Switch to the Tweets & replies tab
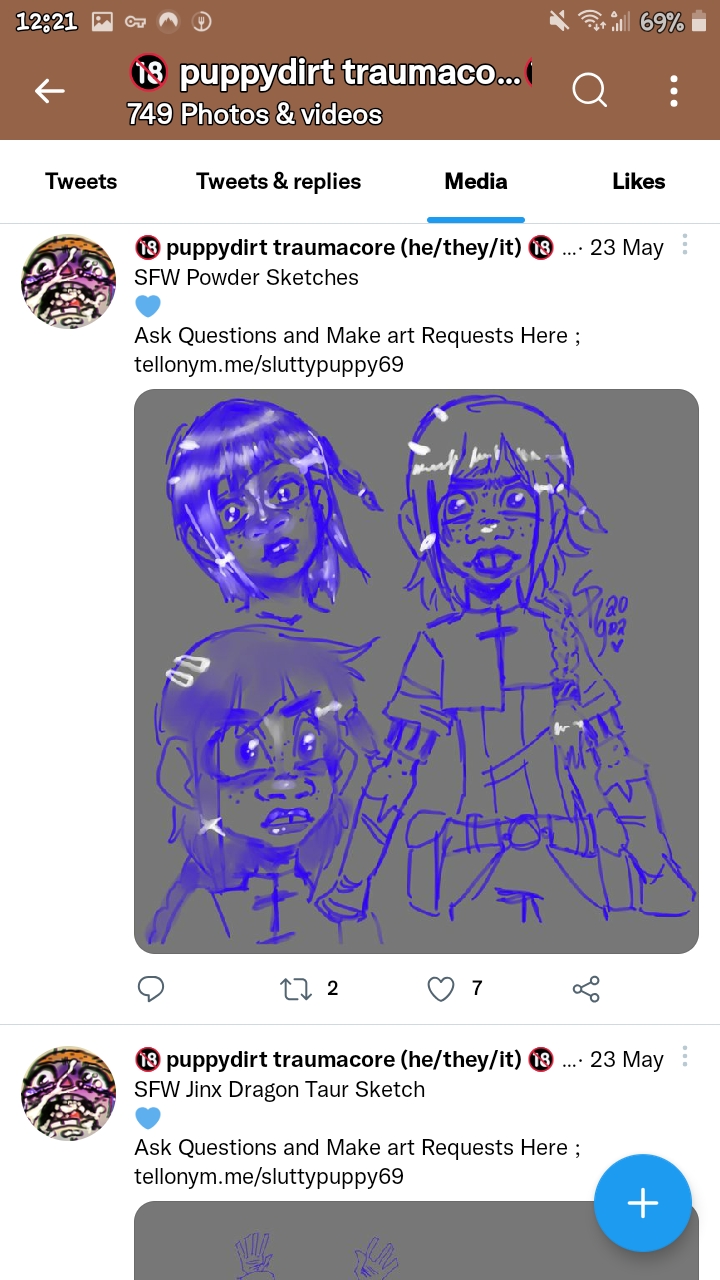Viewport: 720px width, 1280px height. [x=278, y=181]
